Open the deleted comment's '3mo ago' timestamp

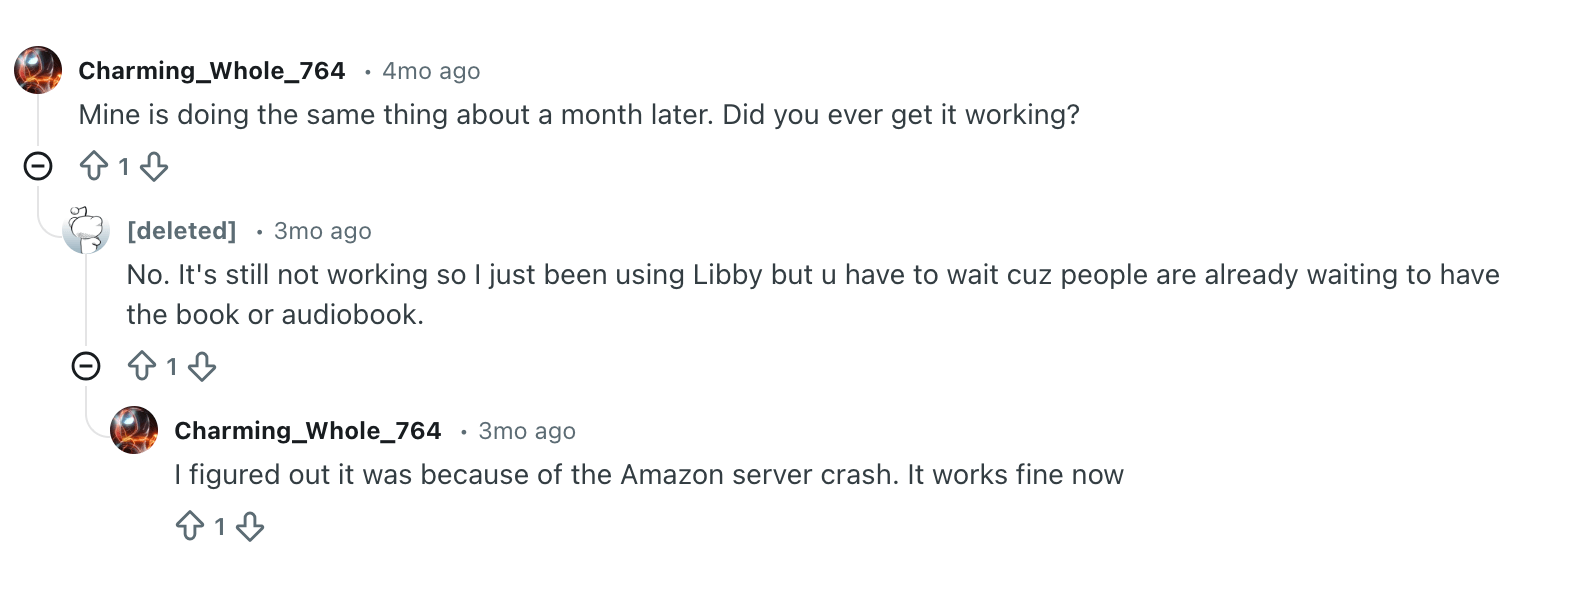click(323, 231)
